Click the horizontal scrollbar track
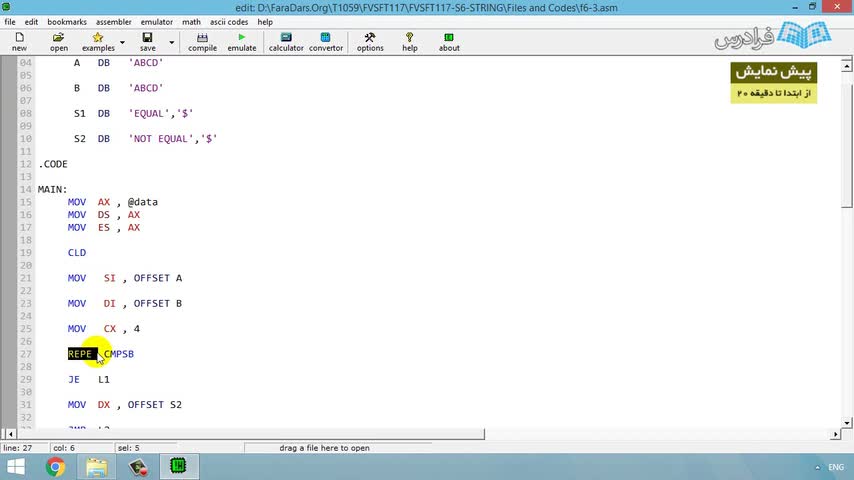 (x=657, y=434)
